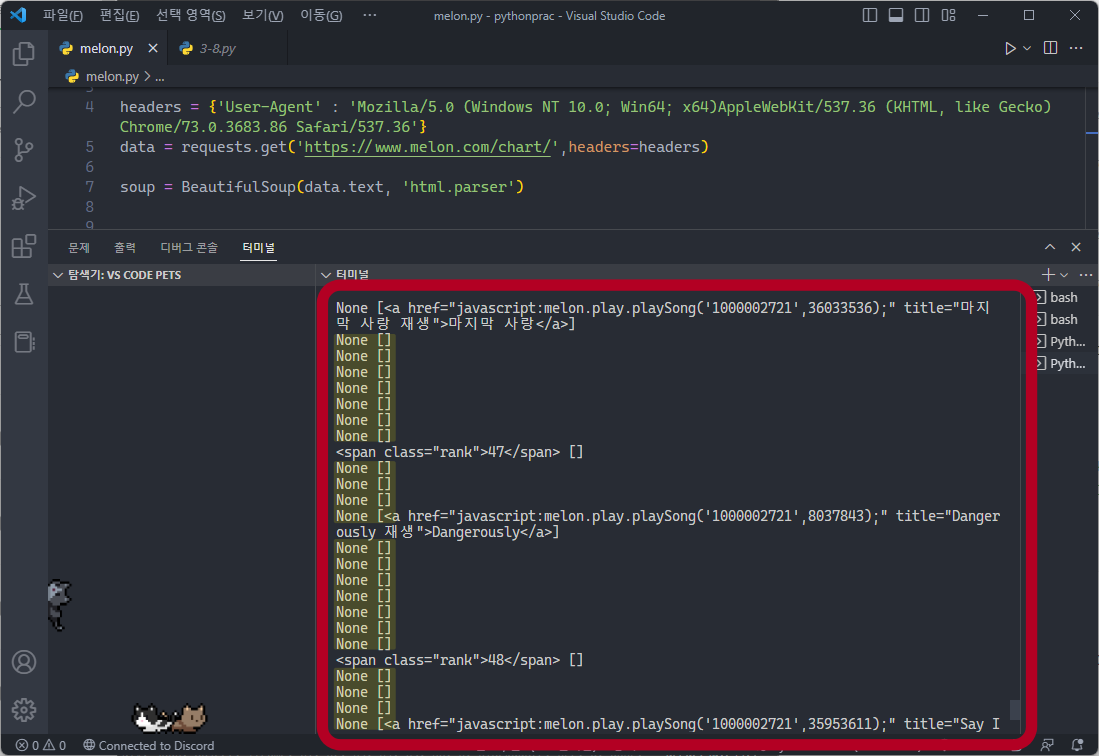Open the Extensions view
Screen dimensions: 1099x756
24,246
